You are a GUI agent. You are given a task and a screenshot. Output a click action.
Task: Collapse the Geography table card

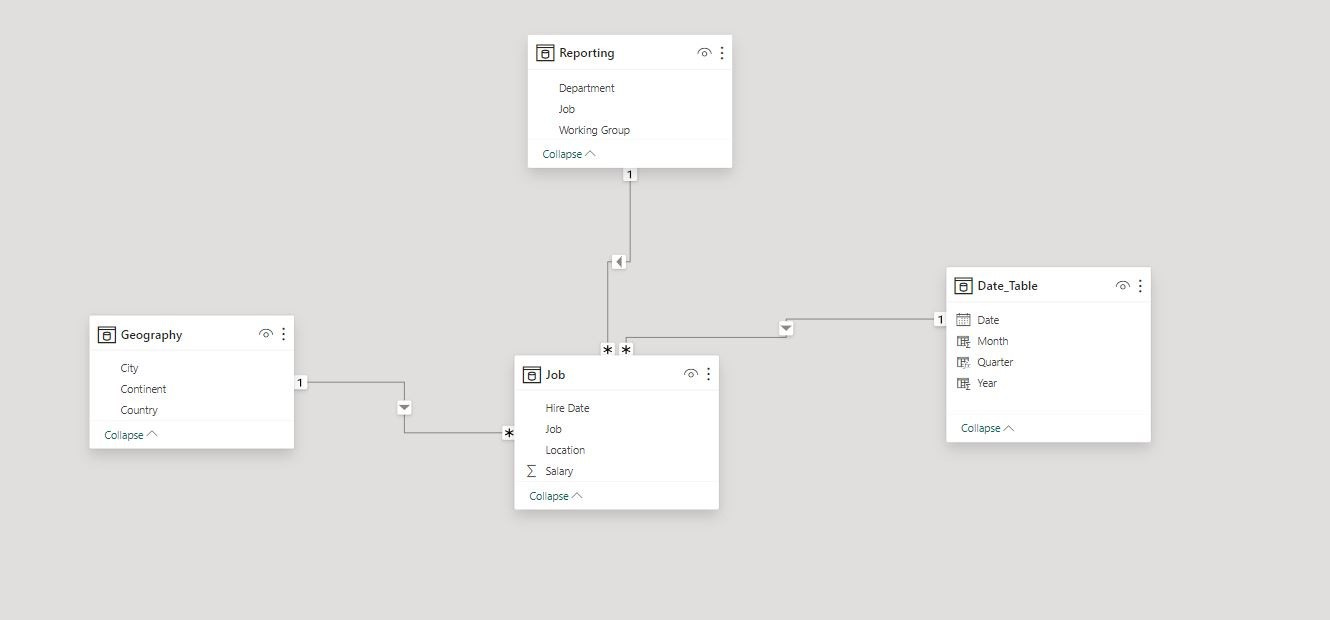coord(129,434)
